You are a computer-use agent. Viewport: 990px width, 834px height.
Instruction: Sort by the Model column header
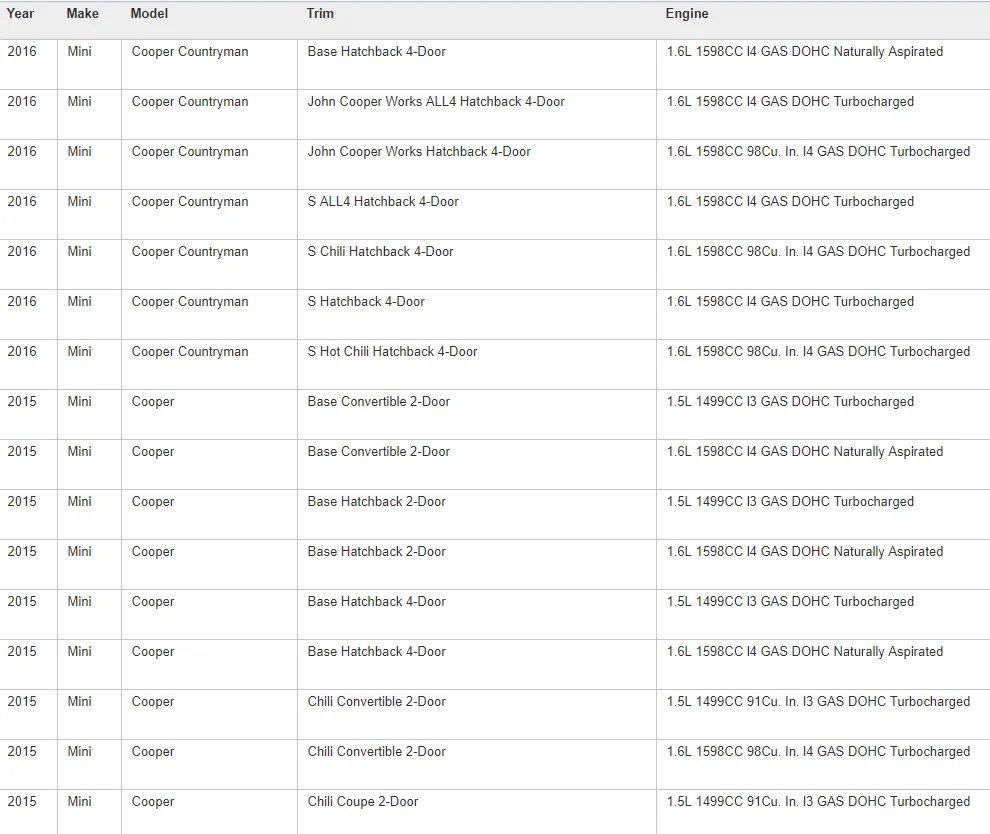(x=149, y=14)
